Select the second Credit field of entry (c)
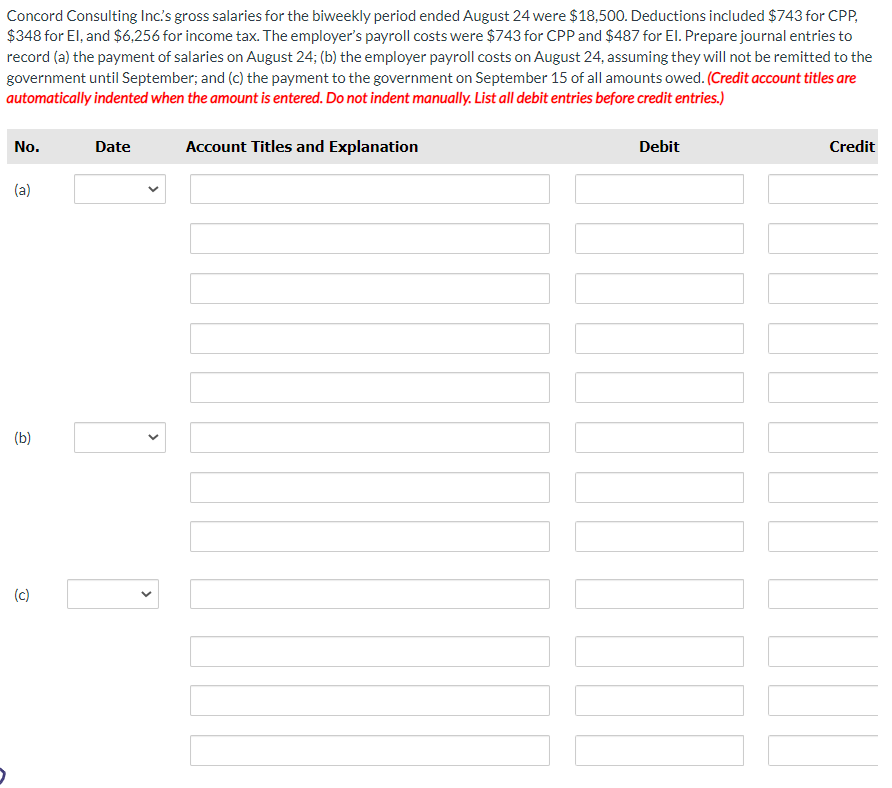The image size is (892, 788). coord(824,651)
